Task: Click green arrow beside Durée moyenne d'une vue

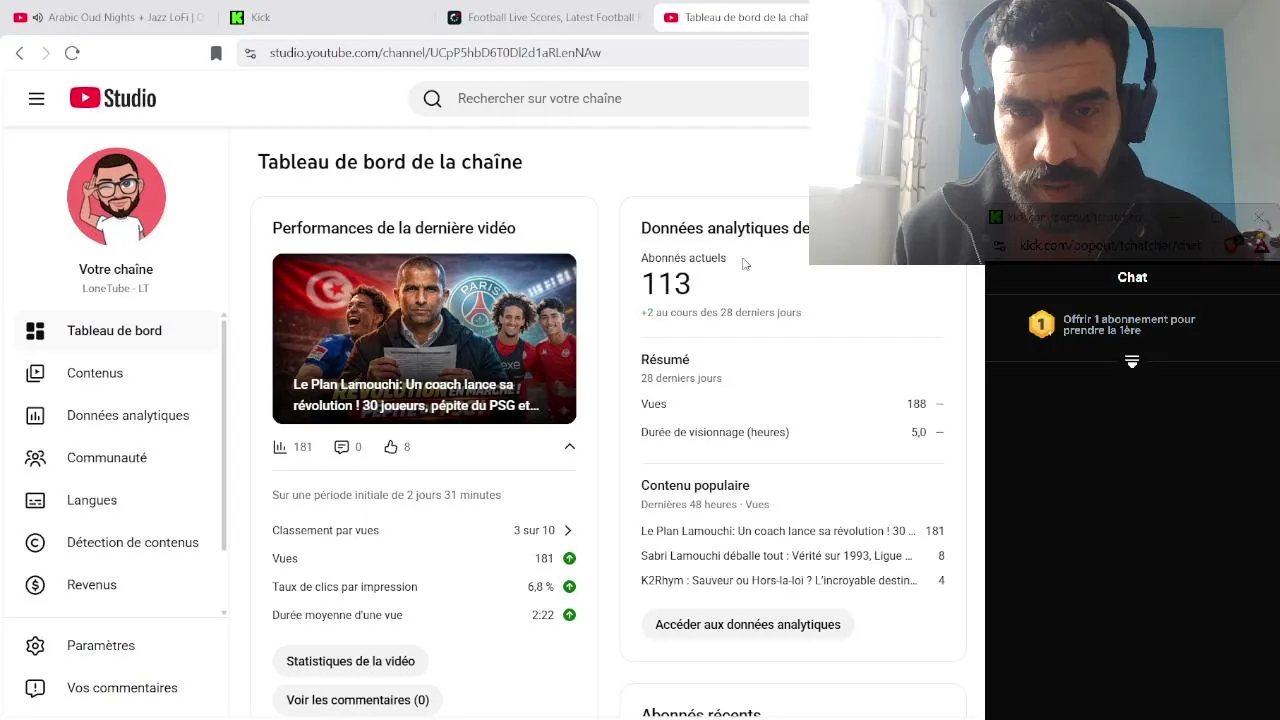Action: coord(569,615)
